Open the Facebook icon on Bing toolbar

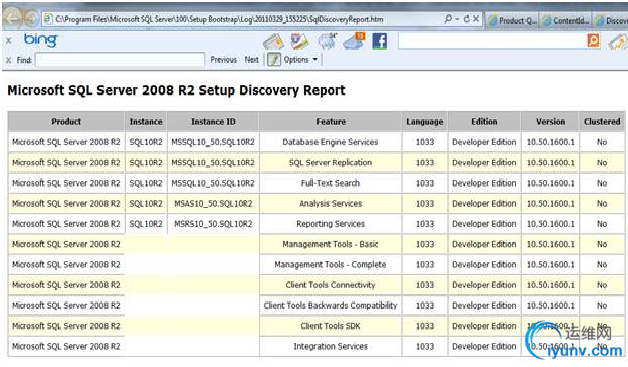380,41
